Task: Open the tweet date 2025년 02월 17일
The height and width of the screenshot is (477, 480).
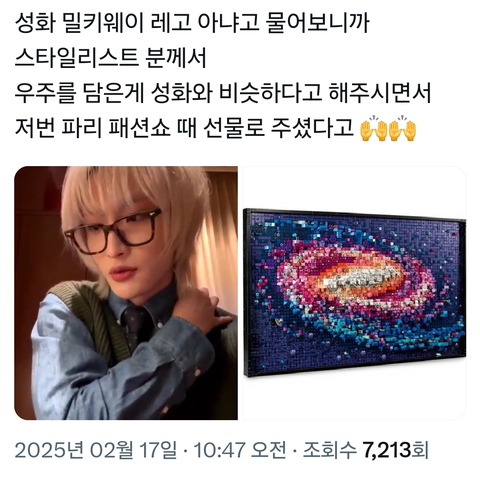Action: click(96, 450)
